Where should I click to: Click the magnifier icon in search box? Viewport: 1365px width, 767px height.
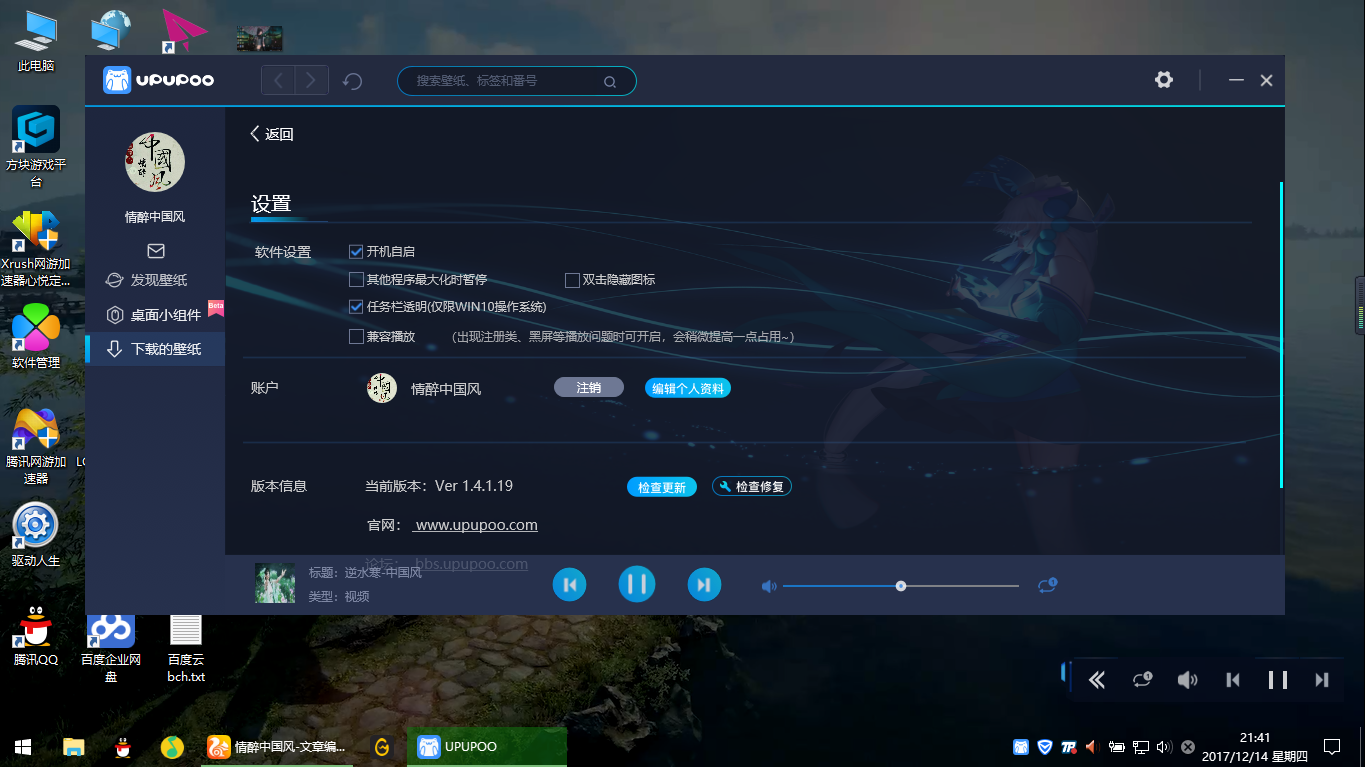pyautogui.click(x=610, y=81)
